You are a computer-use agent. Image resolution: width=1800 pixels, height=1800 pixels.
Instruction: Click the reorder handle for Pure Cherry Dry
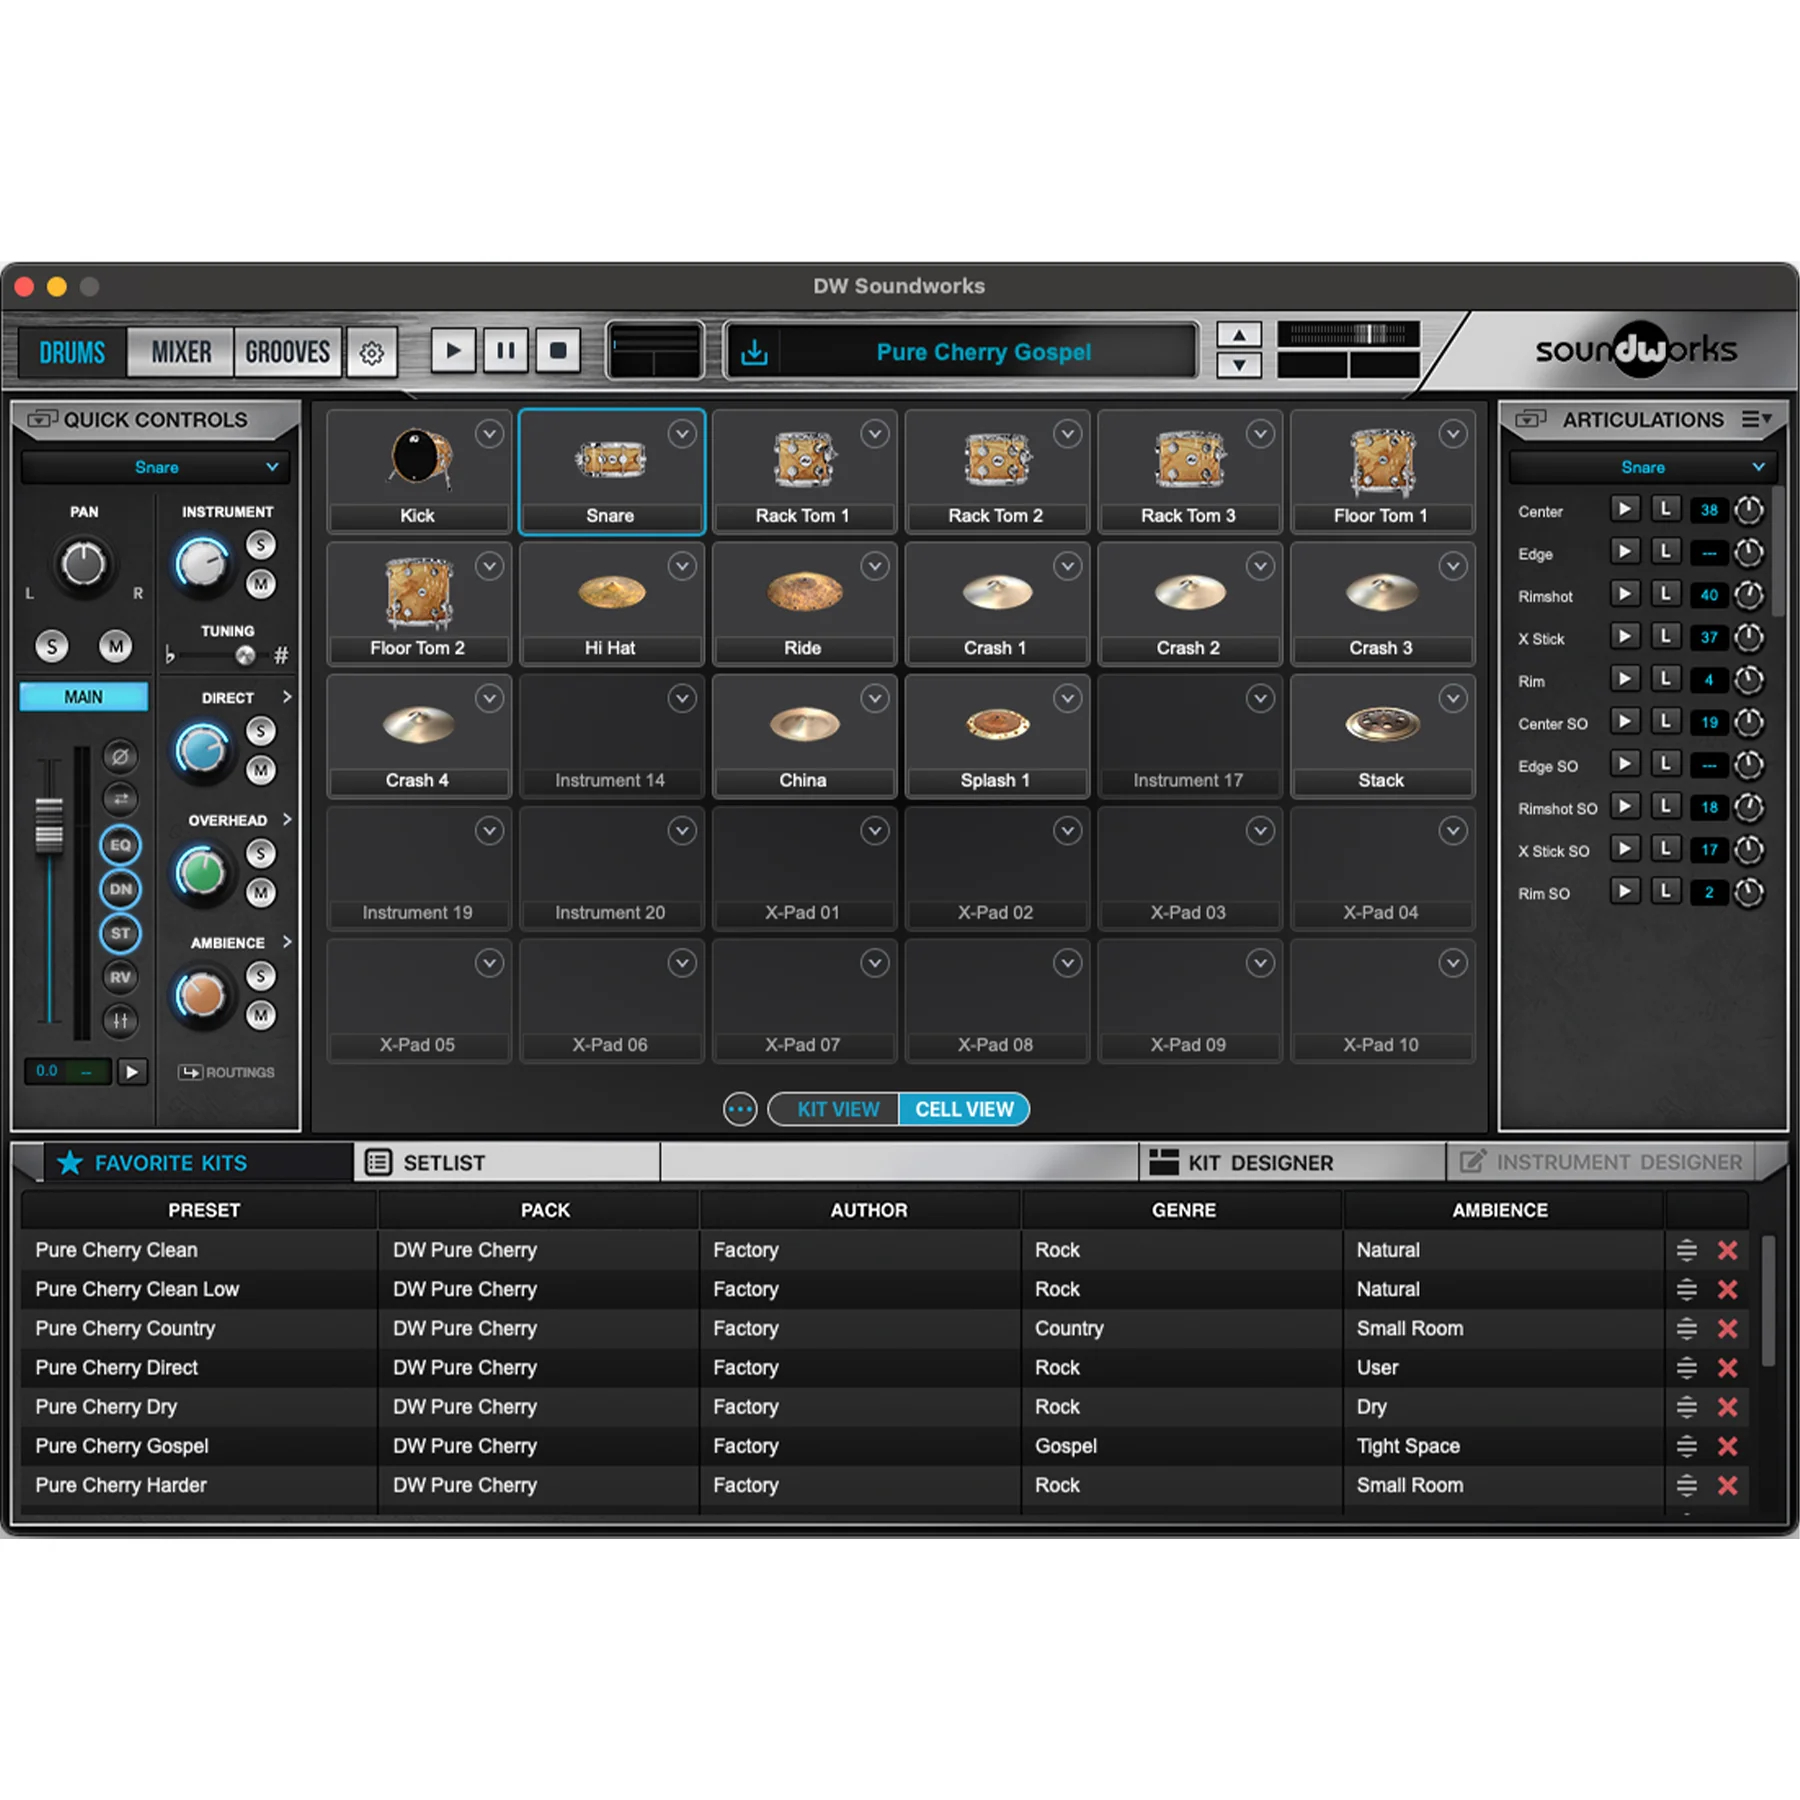point(1686,1407)
